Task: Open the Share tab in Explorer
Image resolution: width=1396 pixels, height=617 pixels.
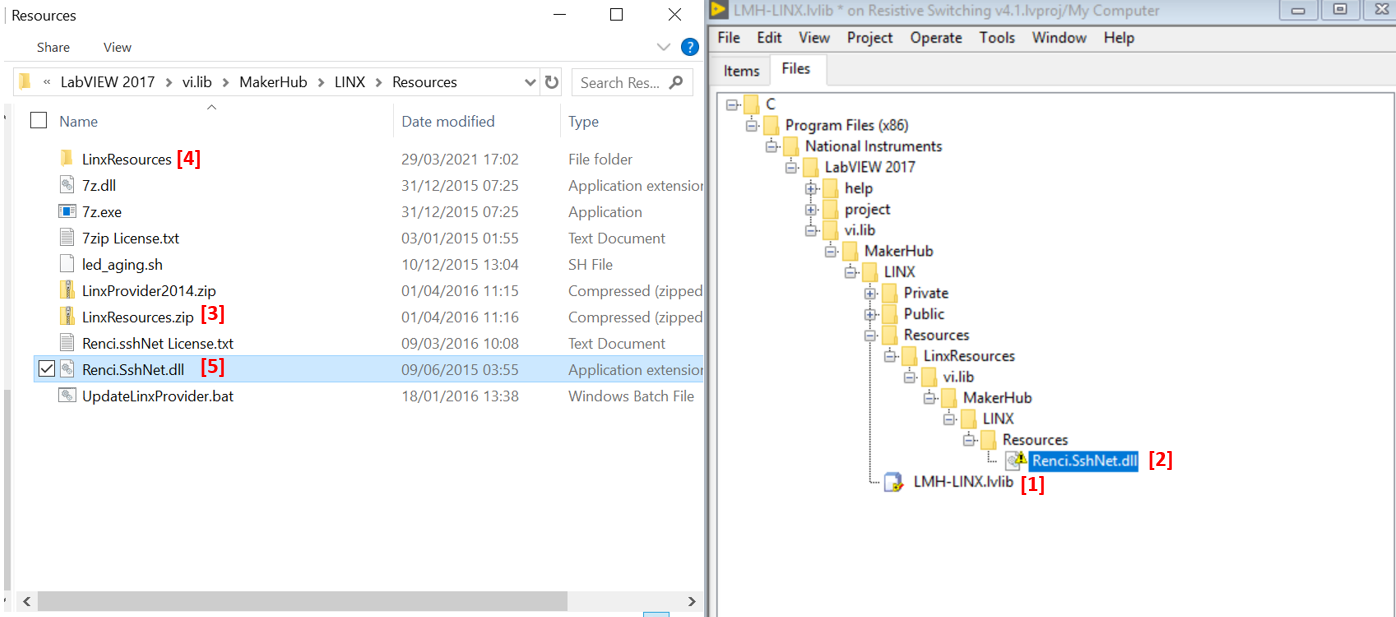Action: (53, 47)
